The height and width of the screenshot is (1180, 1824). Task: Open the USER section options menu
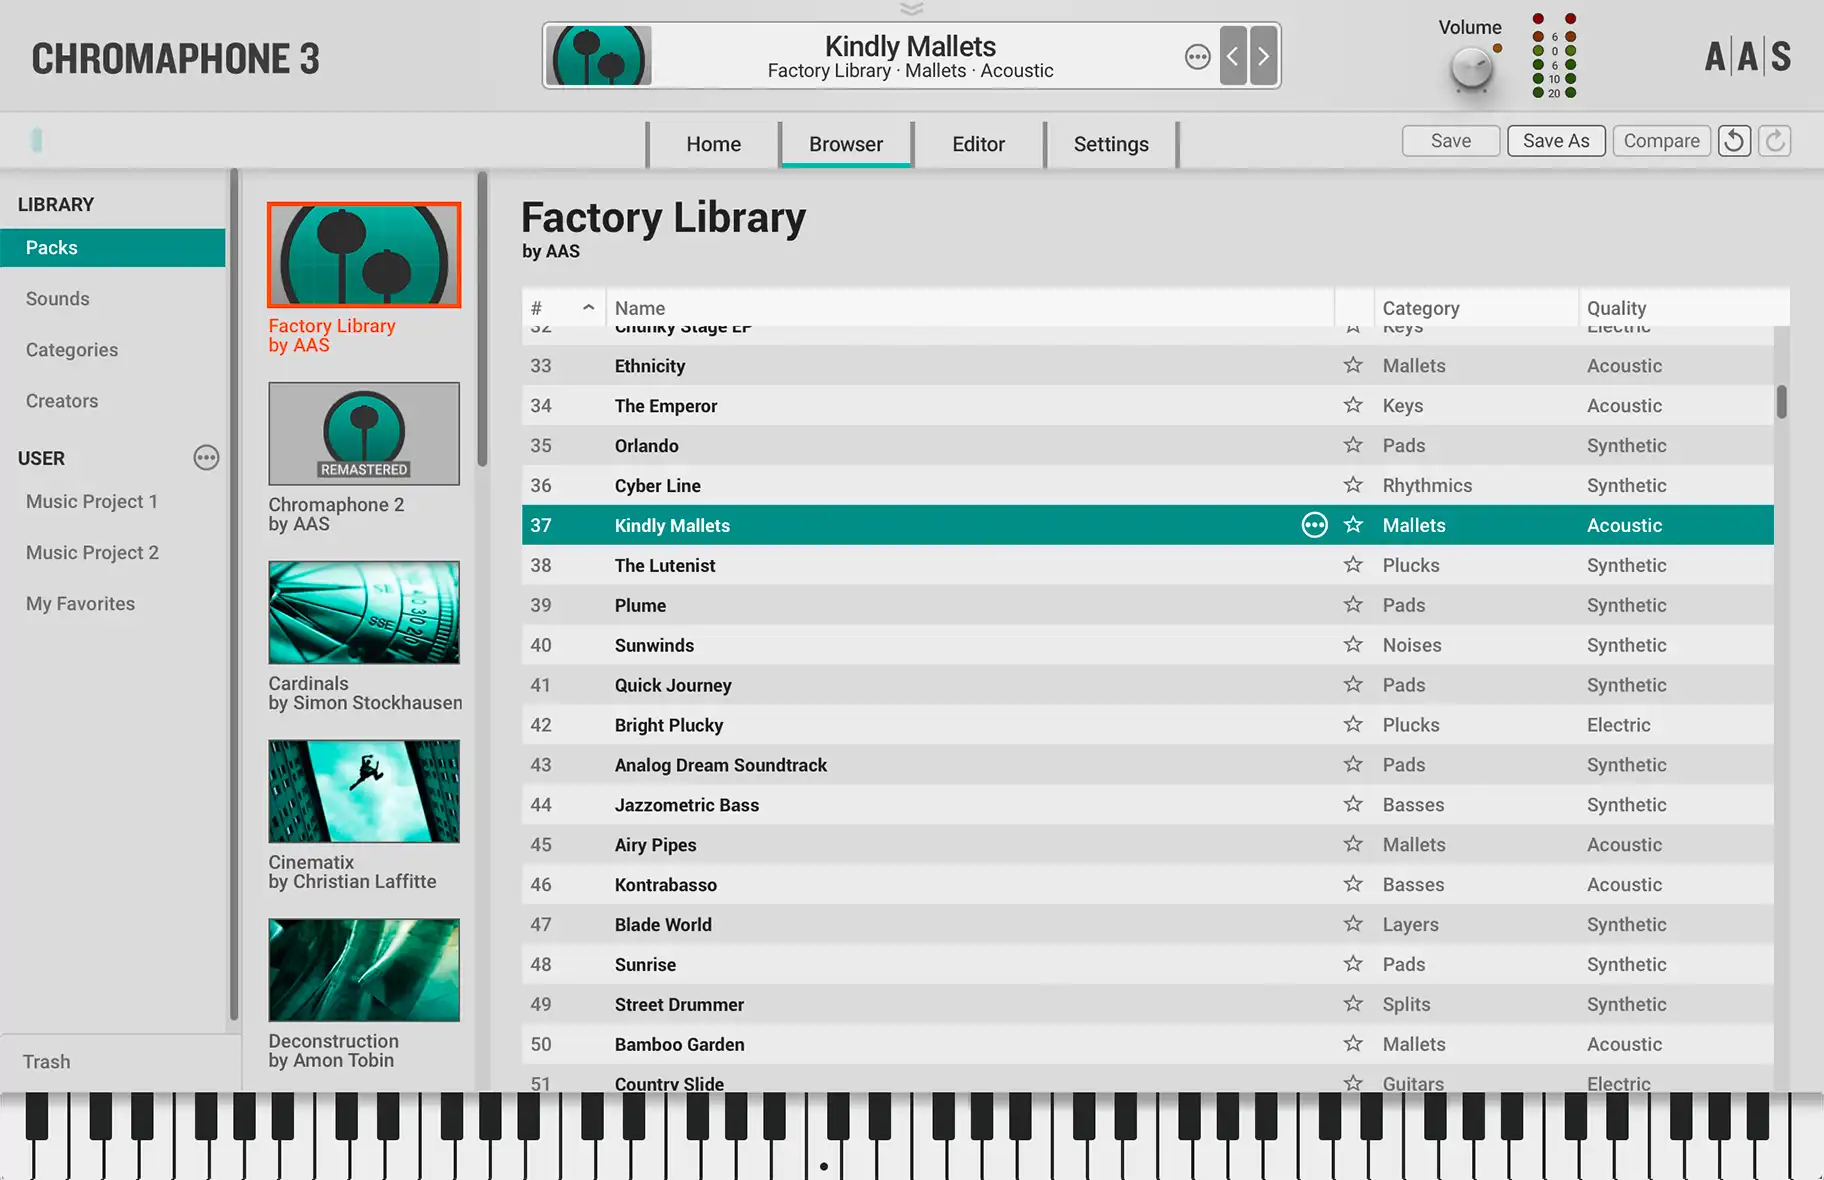tap(206, 458)
